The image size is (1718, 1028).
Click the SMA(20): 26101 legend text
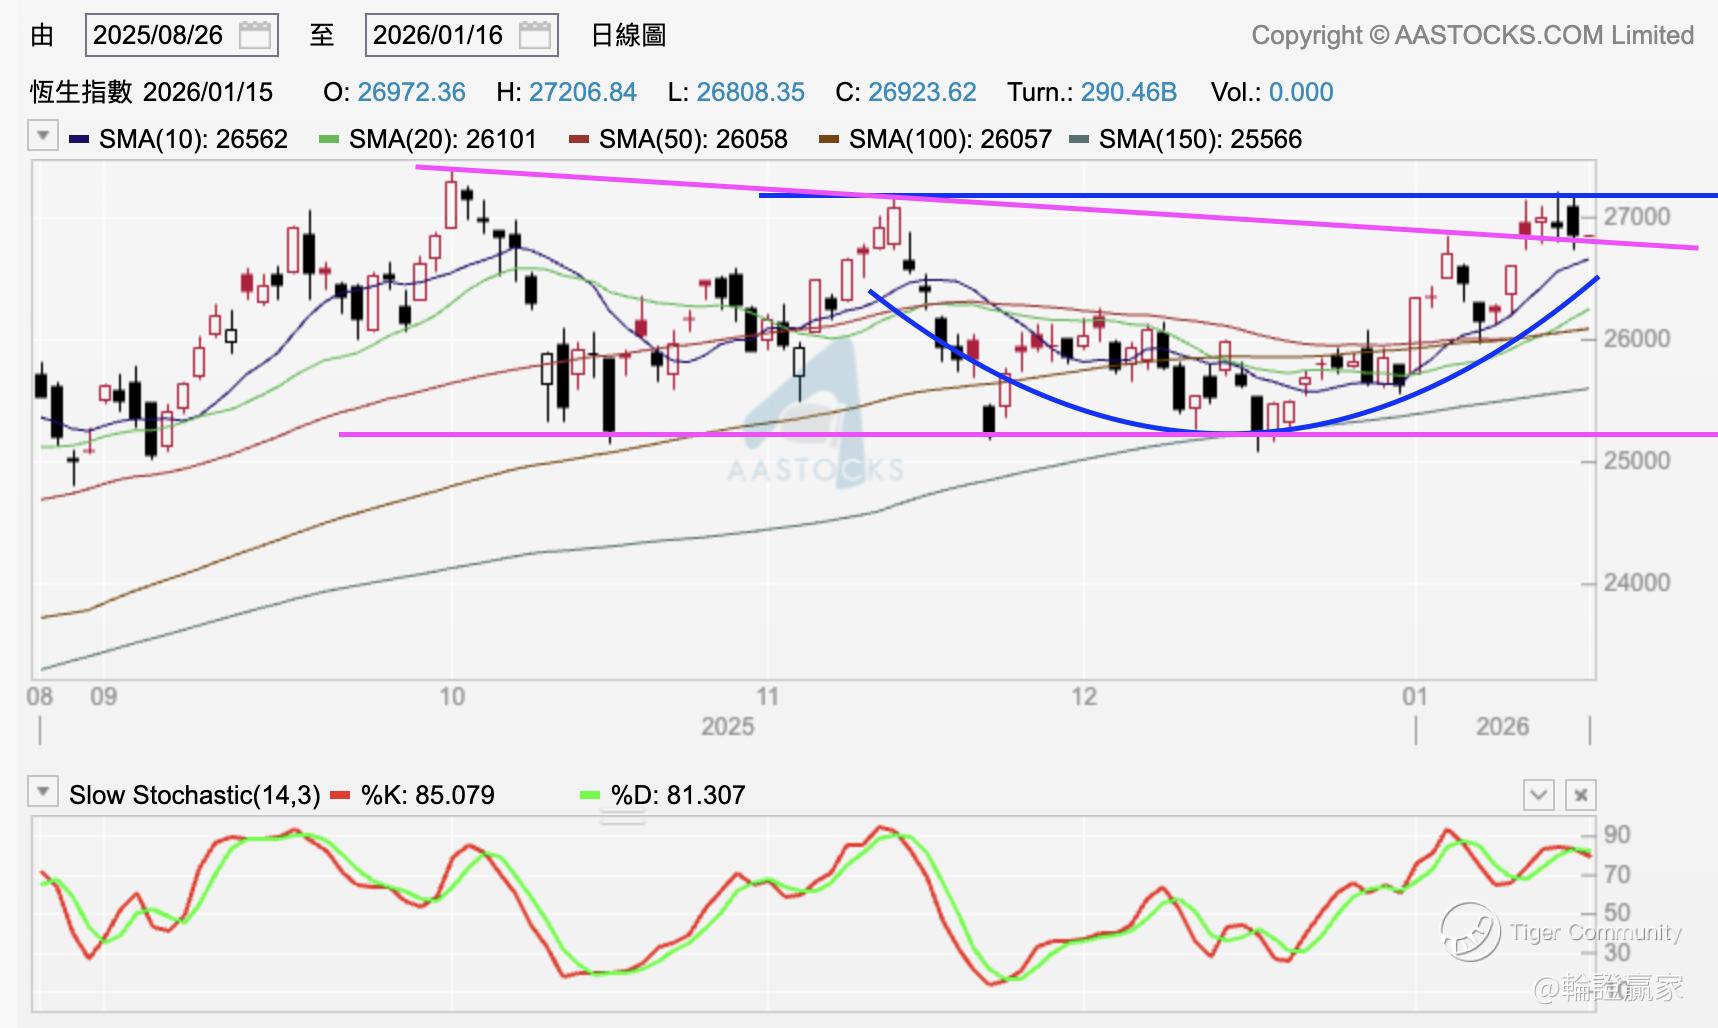pyautogui.click(x=443, y=139)
